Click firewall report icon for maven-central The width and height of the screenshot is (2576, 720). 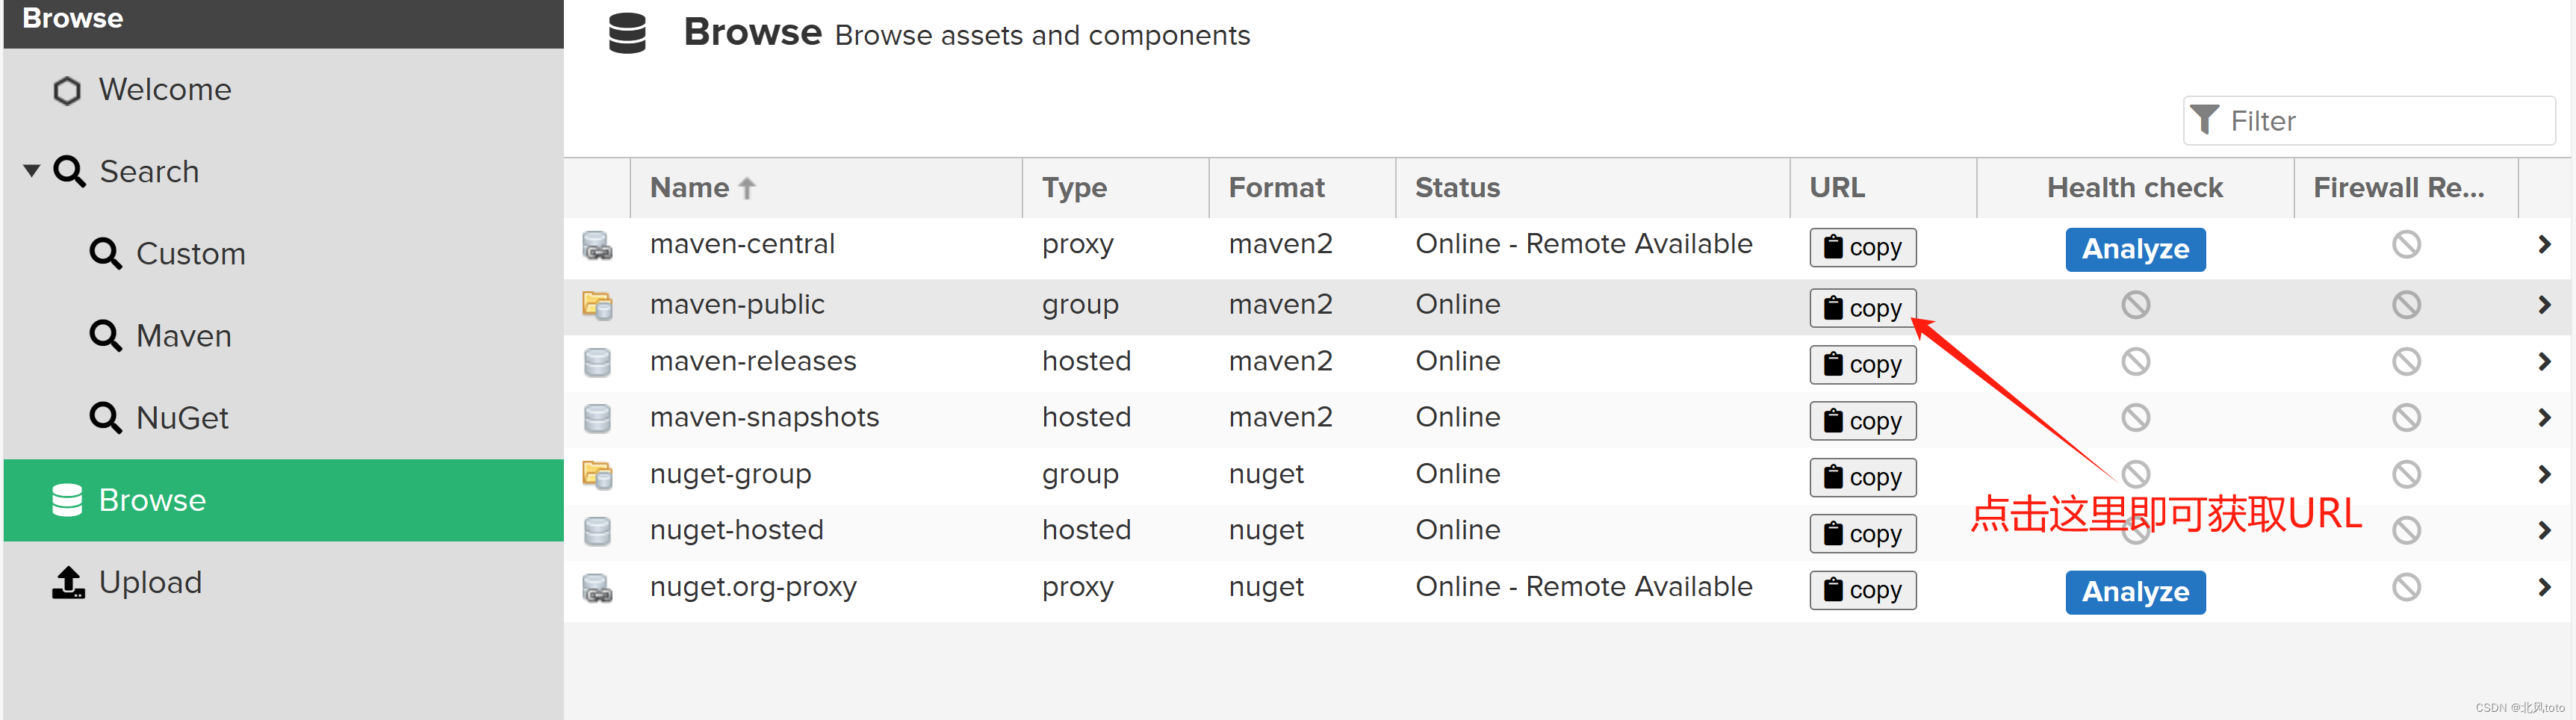pyautogui.click(x=2406, y=244)
